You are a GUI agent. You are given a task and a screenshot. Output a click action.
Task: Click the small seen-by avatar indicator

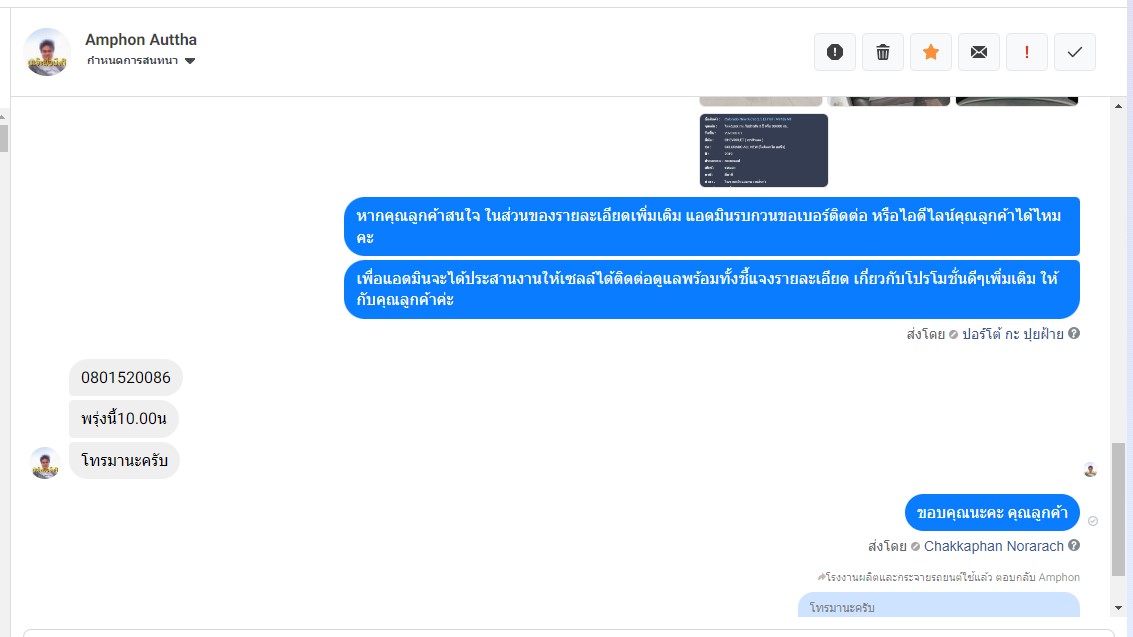coord(1090,470)
